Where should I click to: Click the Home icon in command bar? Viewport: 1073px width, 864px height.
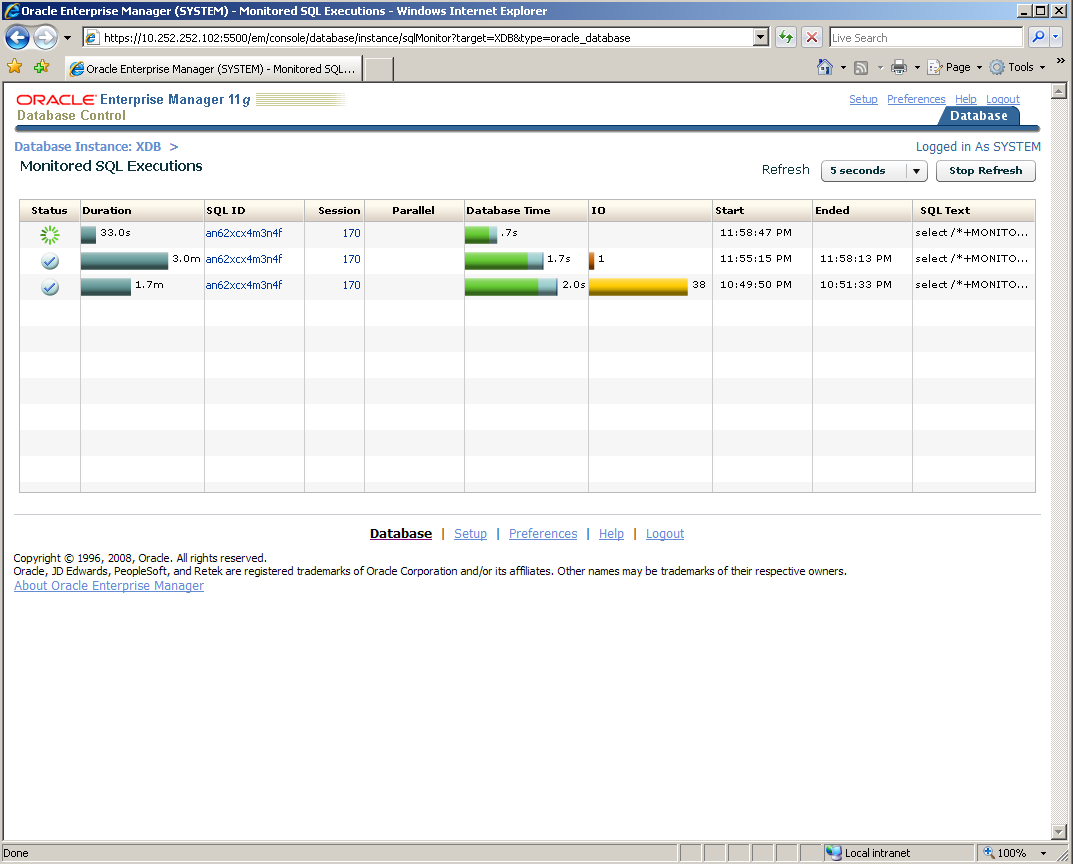pos(825,67)
